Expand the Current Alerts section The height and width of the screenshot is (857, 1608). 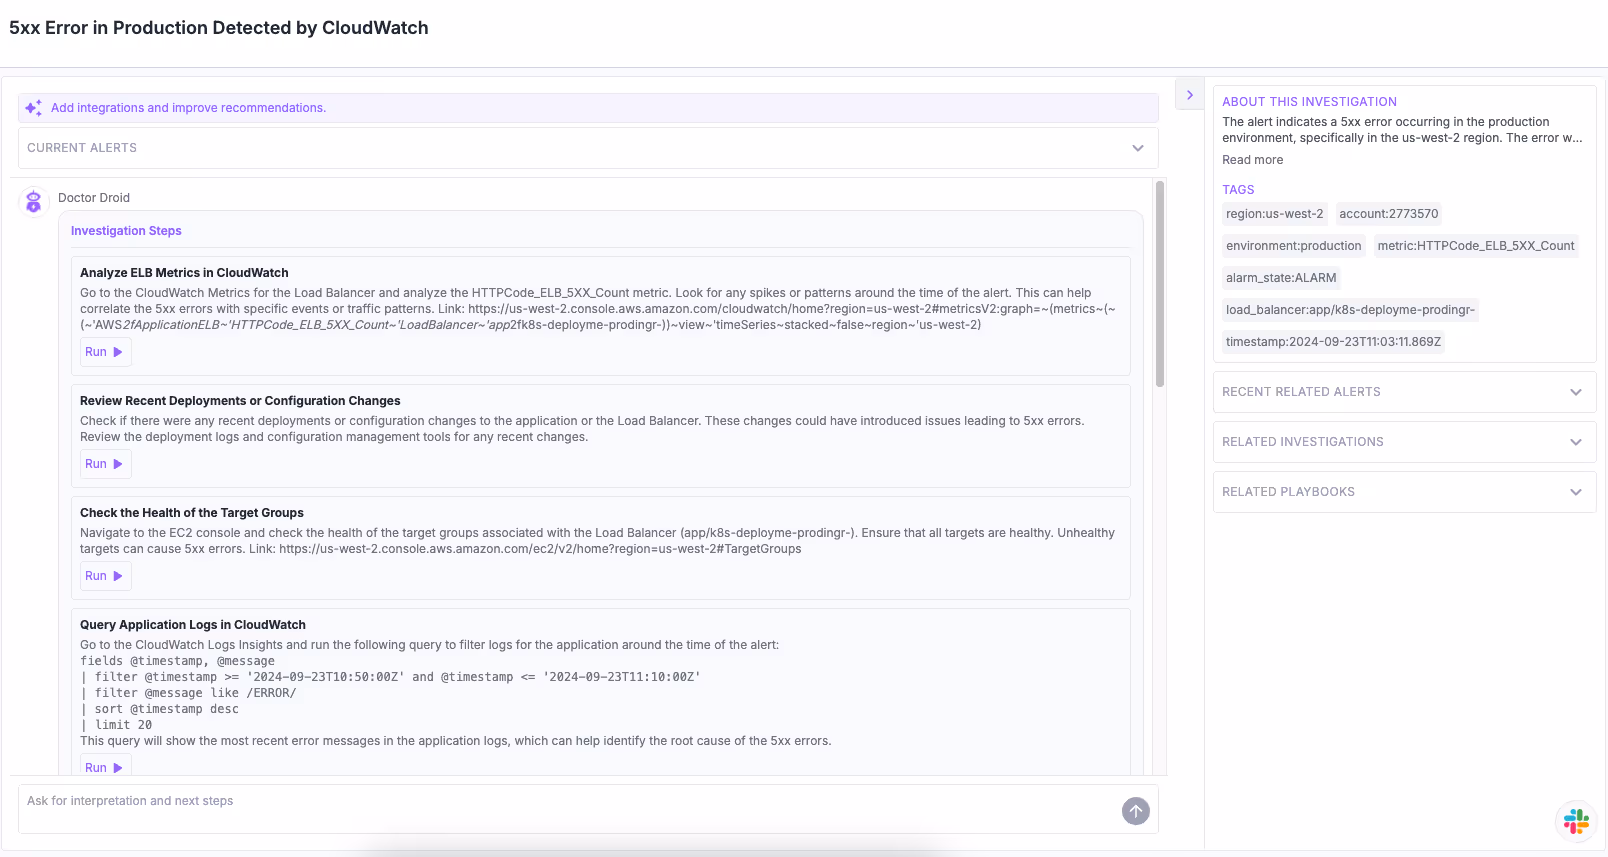tap(588, 148)
